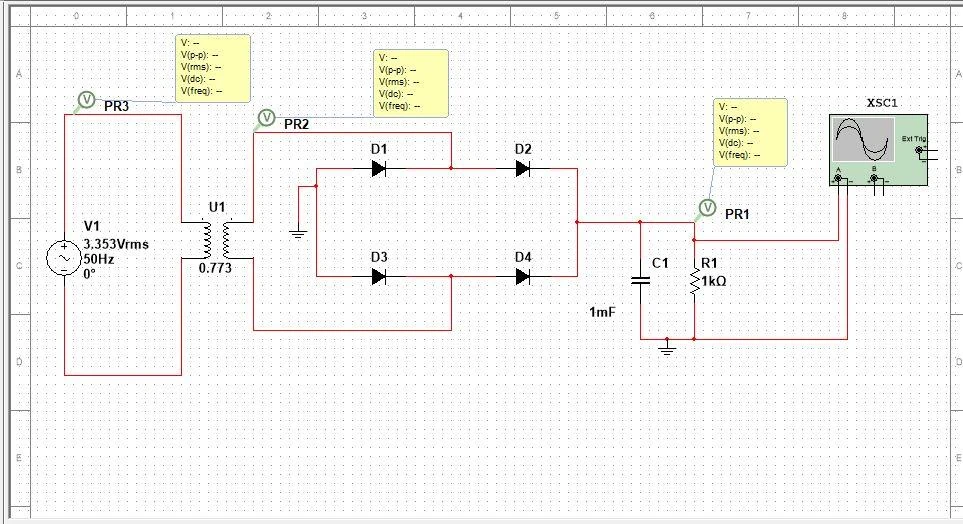The image size is (963, 524).
Task: Click the PR1 voltage probe marker
Action: click(708, 208)
